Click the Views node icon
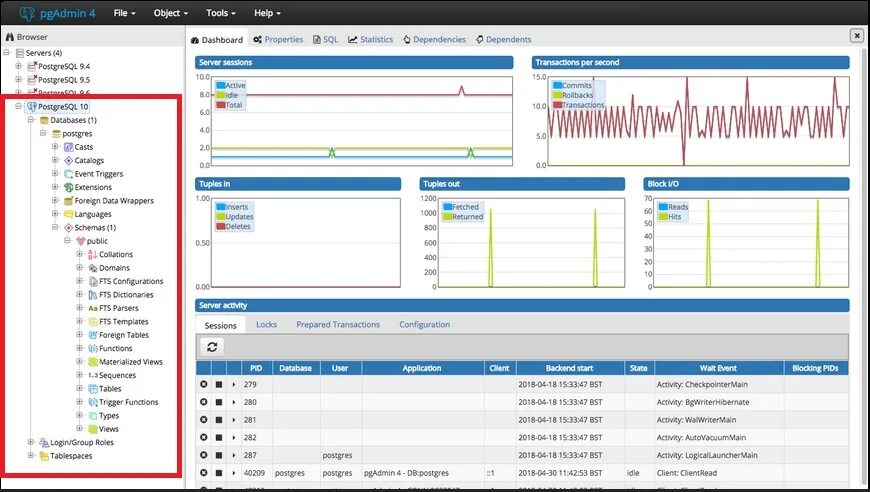The height and width of the screenshot is (492, 870). 93,429
